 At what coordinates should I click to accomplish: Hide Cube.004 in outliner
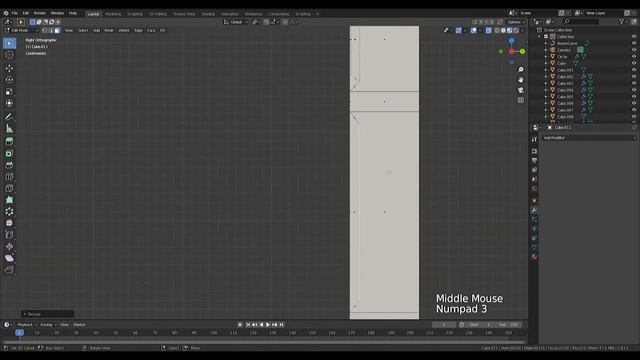click(x=634, y=90)
